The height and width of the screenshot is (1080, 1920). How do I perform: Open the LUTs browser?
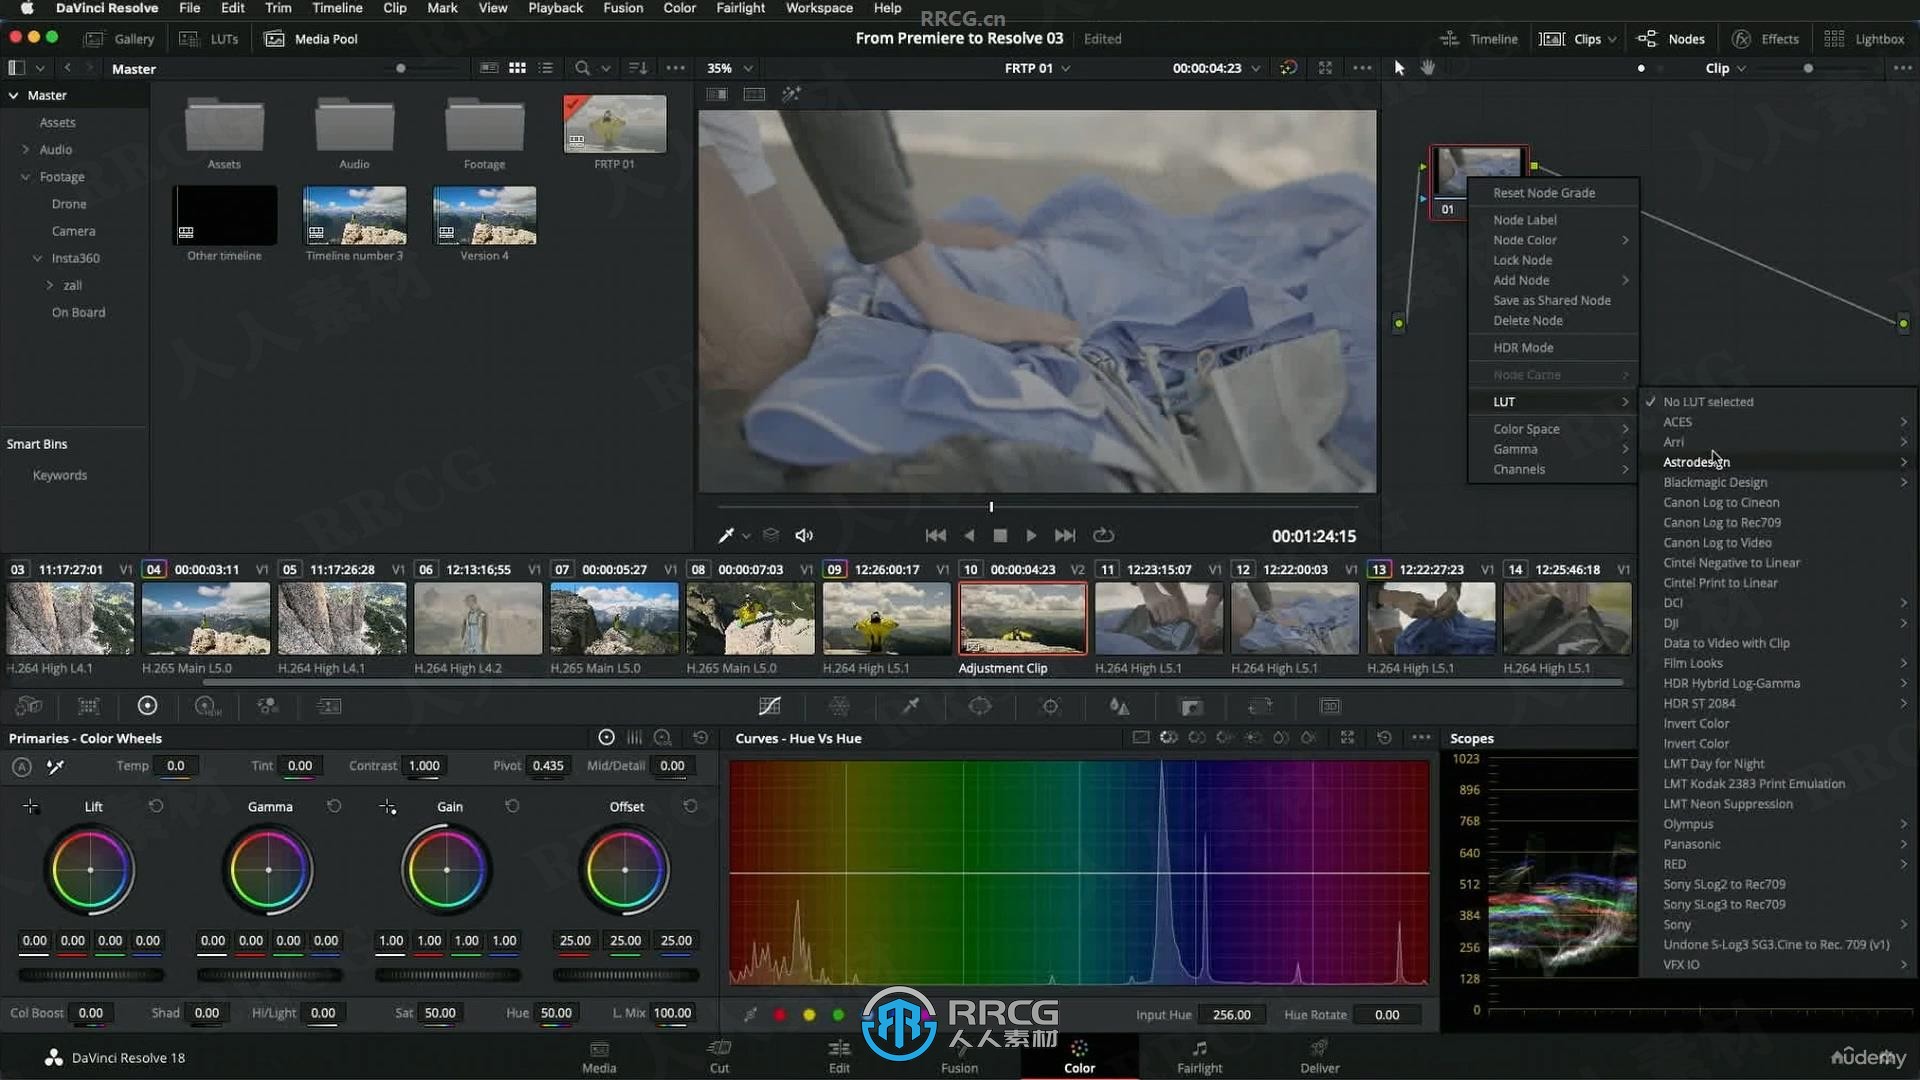[x=209, y=39]
